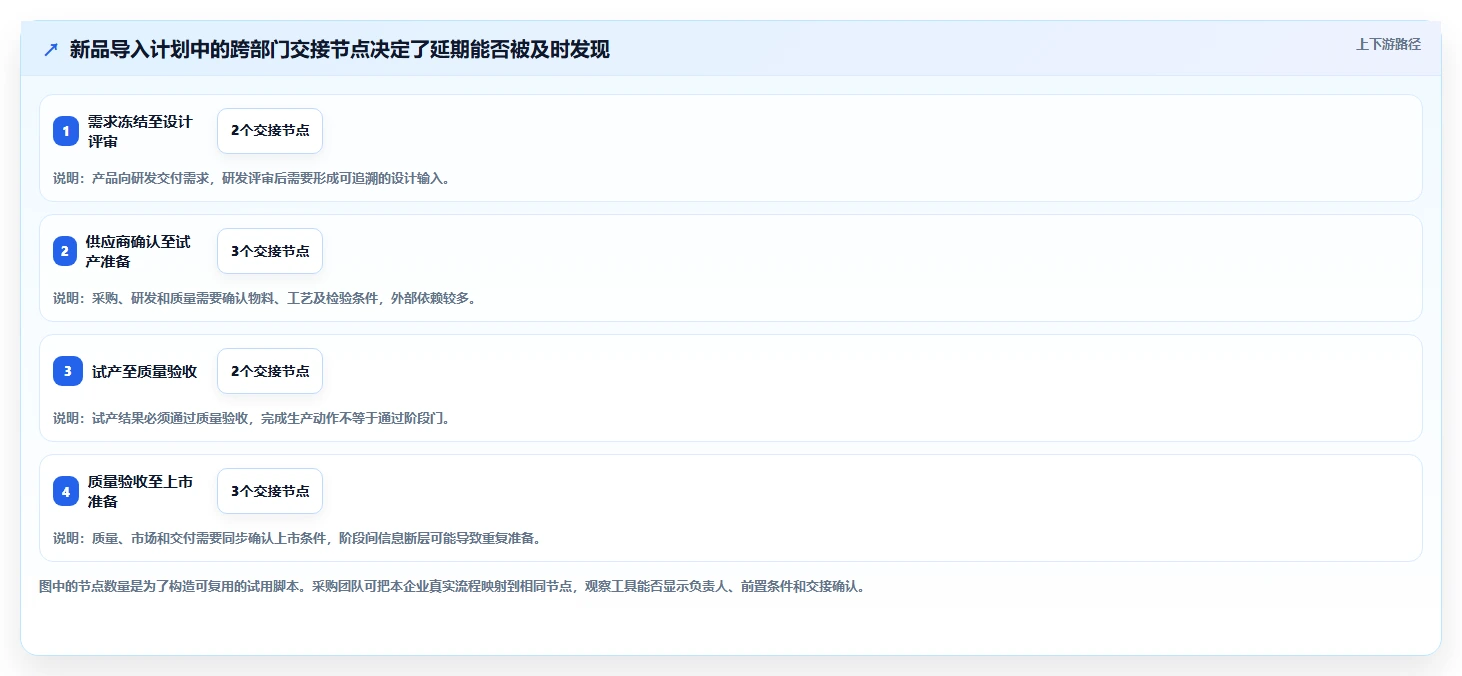
Task: Click the description starting 说明：试产结果必须通过
Action: tap(251, 418)
